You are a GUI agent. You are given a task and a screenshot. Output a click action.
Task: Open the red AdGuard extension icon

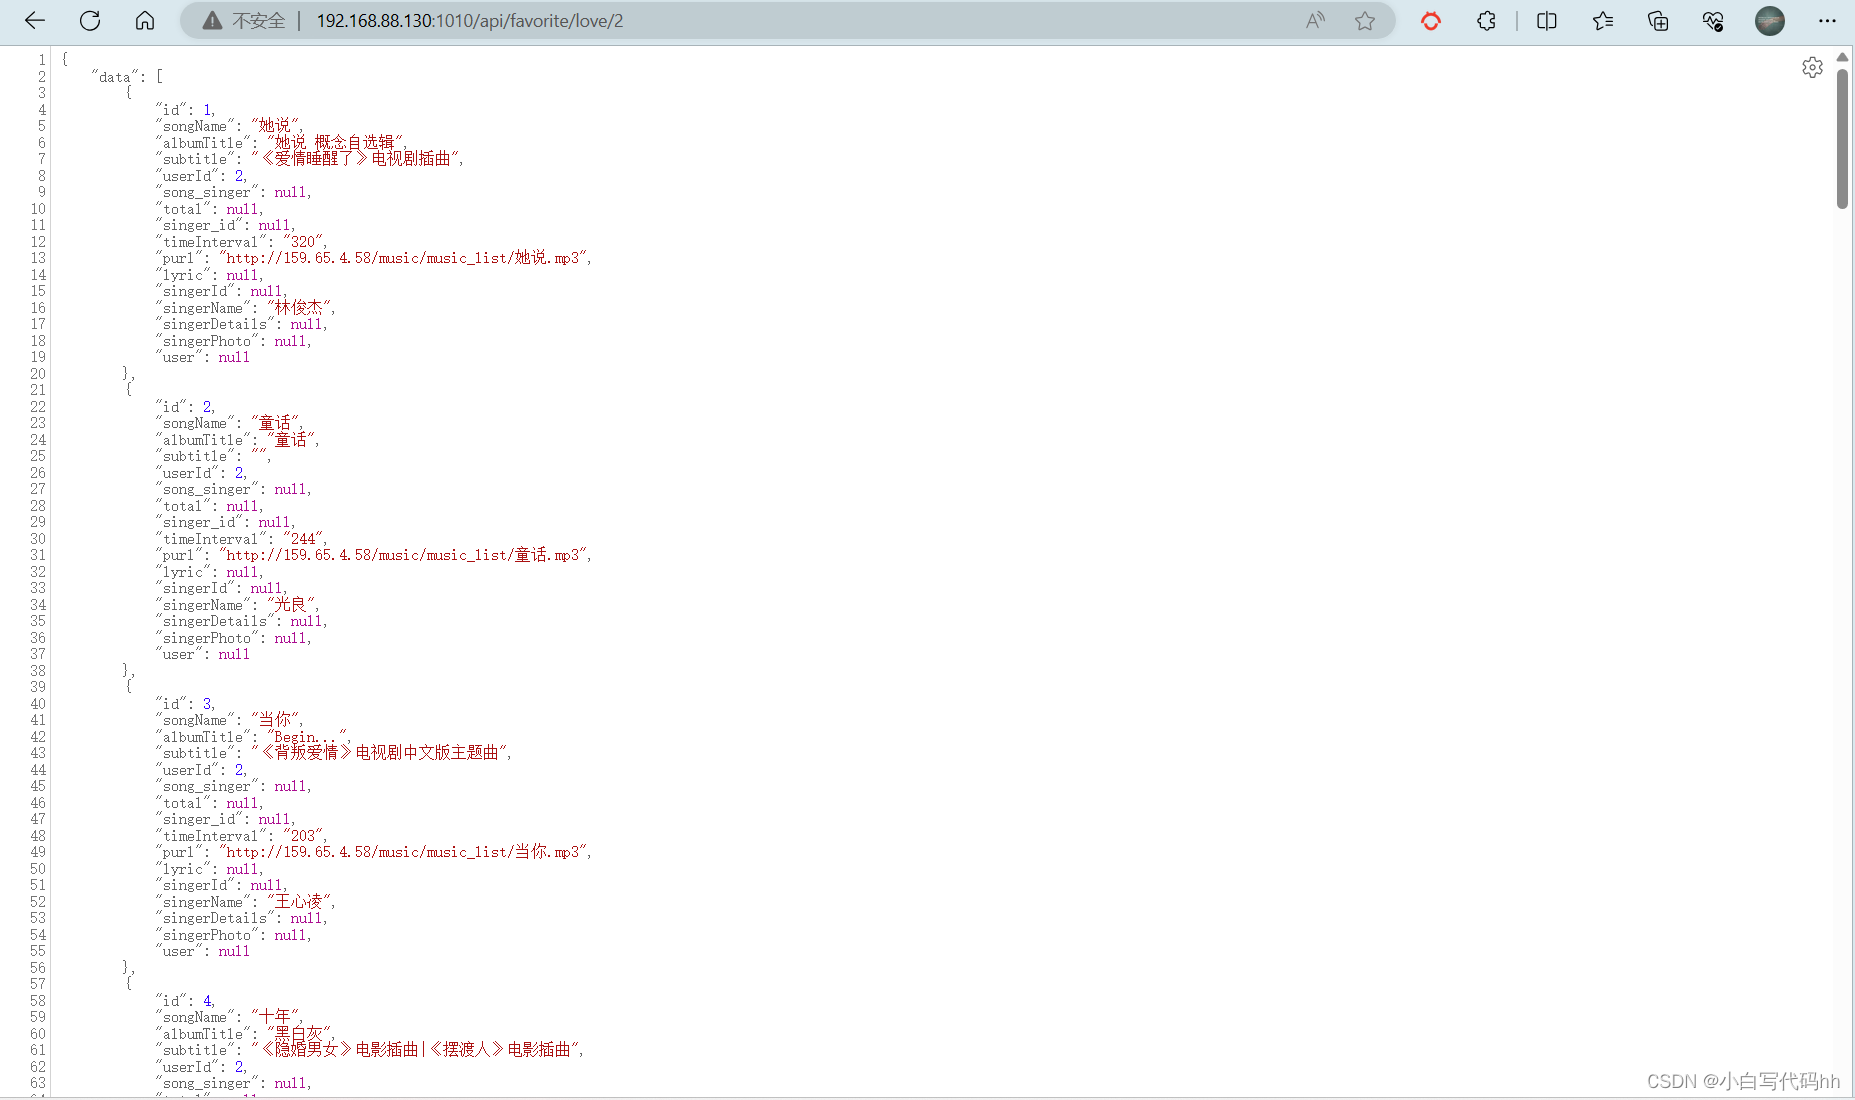(x=1430, y=21)
